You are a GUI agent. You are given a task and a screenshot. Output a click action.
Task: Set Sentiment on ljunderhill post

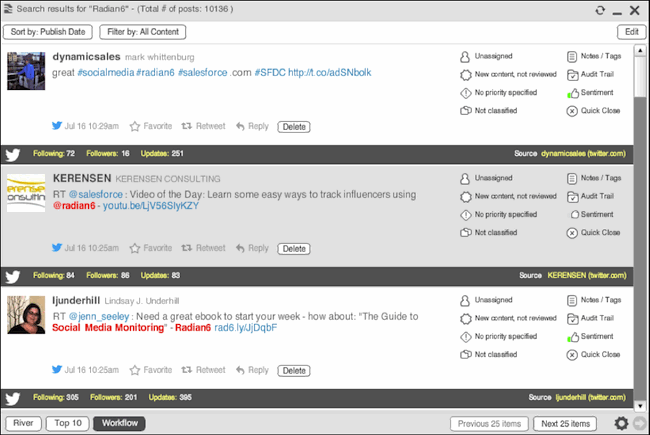pos(590,336)
